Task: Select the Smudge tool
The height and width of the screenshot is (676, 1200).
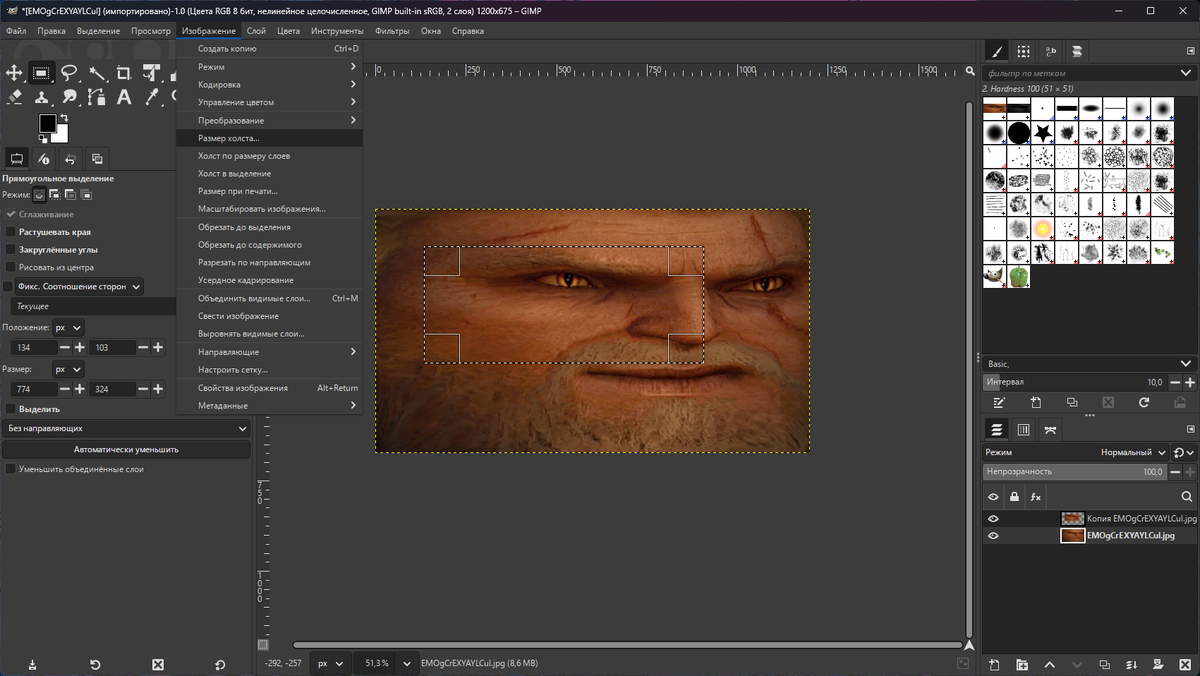Action: click(x=69, y=97)
